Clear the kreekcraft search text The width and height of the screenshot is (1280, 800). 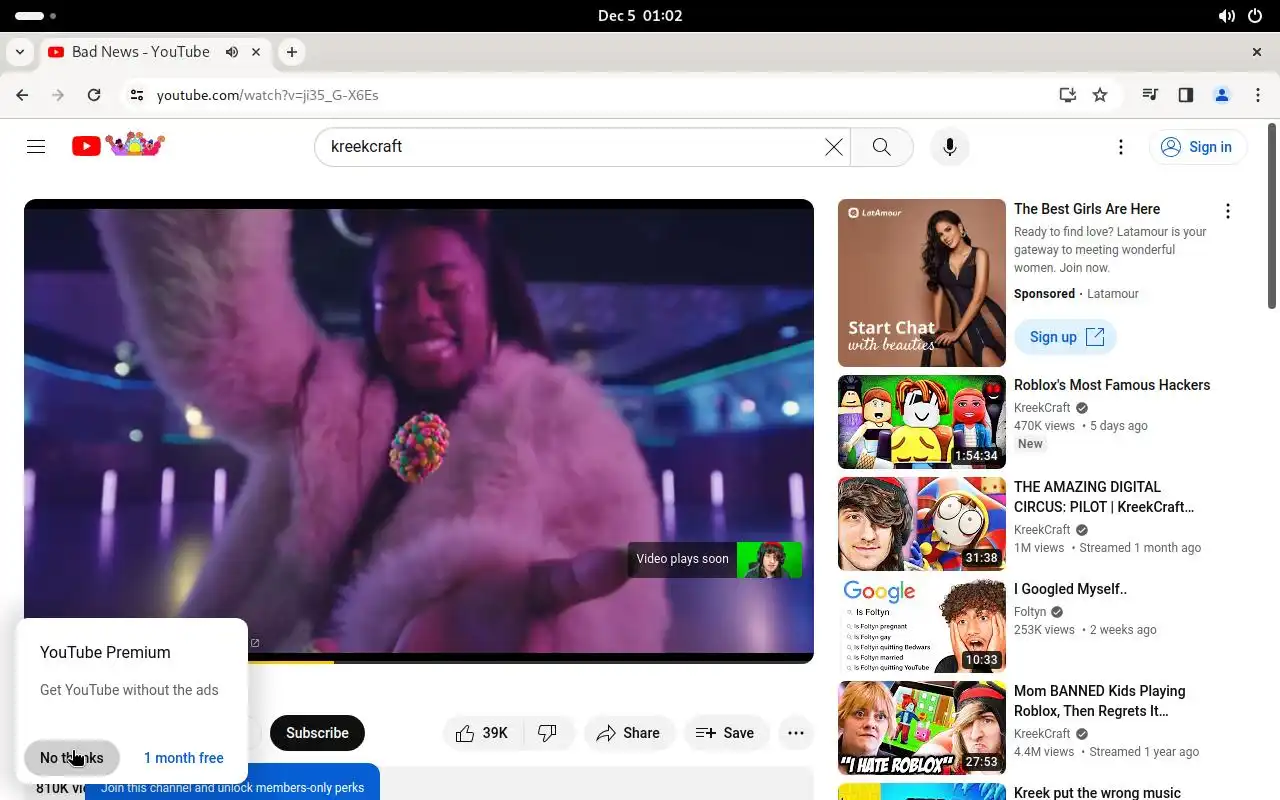833,147
